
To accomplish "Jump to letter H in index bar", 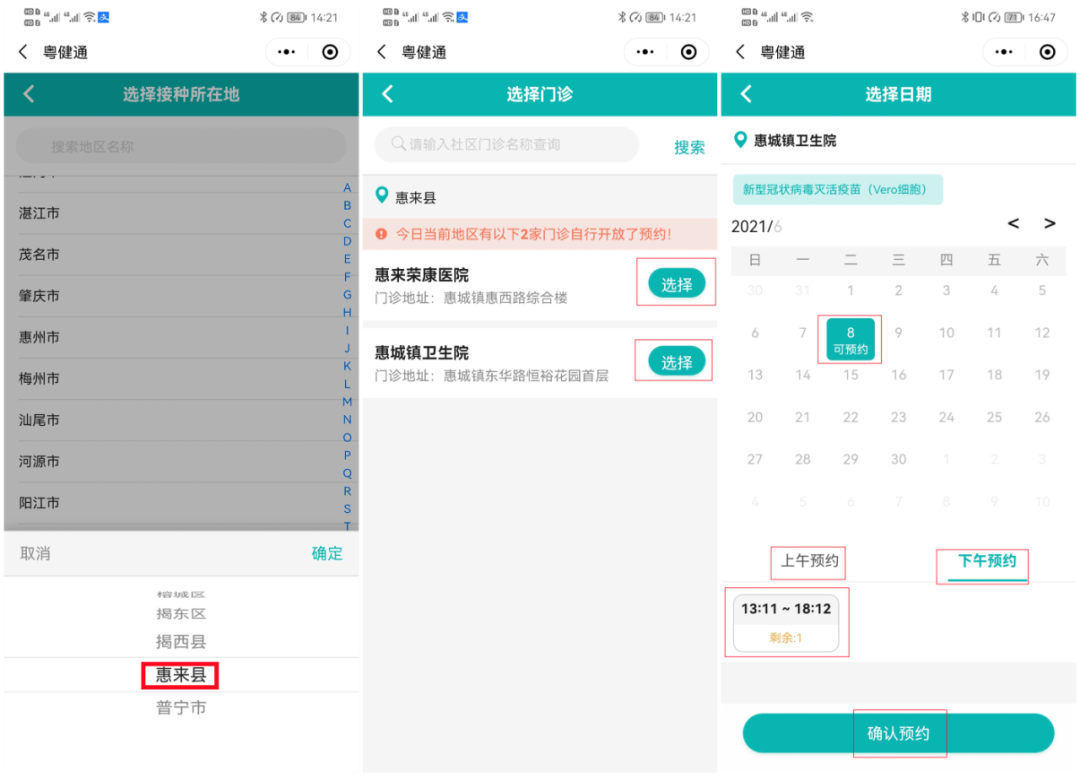I will [347, 313].
